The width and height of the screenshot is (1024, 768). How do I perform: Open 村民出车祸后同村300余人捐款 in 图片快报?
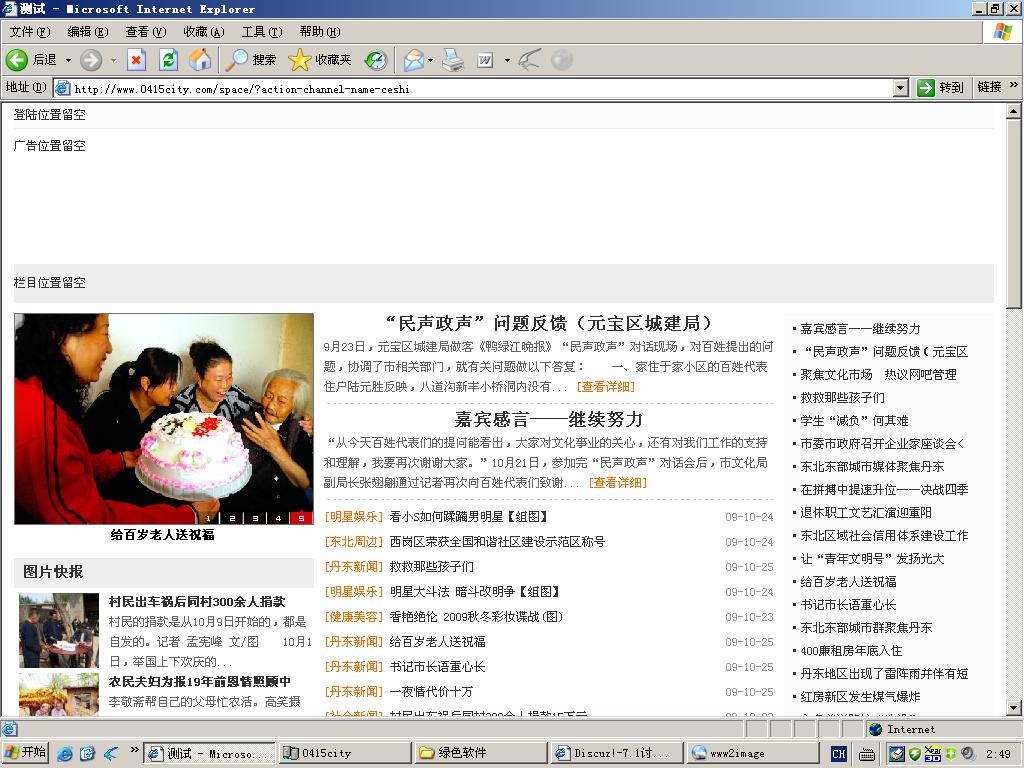click(x=197, y=601)
